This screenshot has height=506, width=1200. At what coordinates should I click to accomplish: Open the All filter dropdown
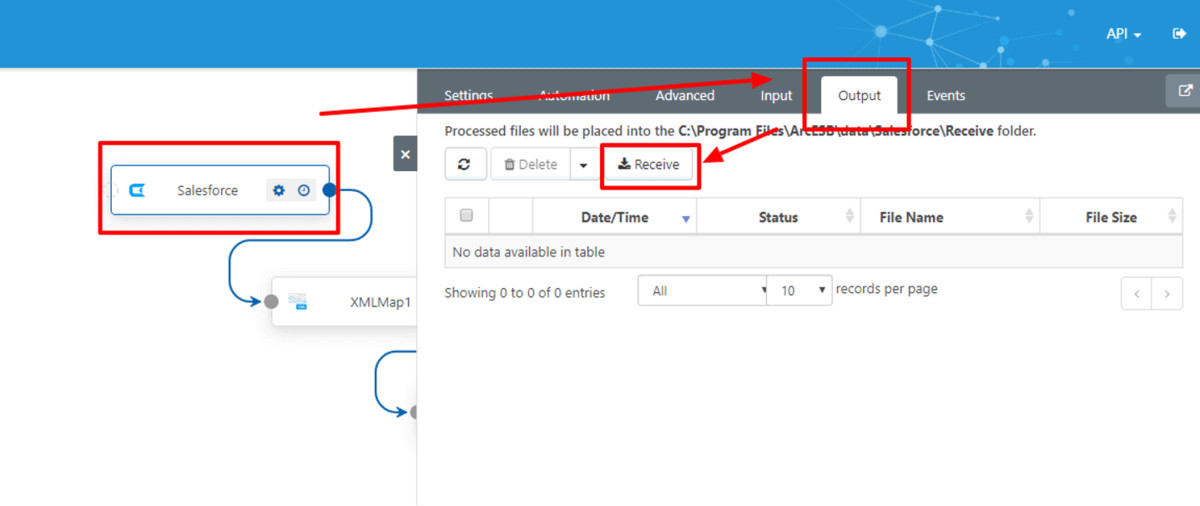pyautogui.click(x=703, y=291)
